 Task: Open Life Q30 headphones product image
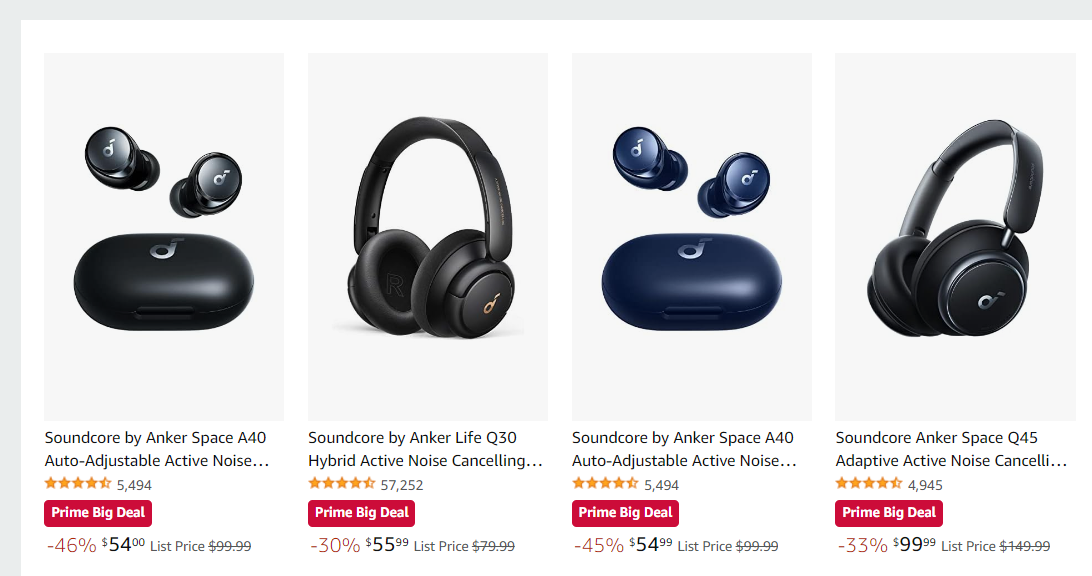coord(428,237)
